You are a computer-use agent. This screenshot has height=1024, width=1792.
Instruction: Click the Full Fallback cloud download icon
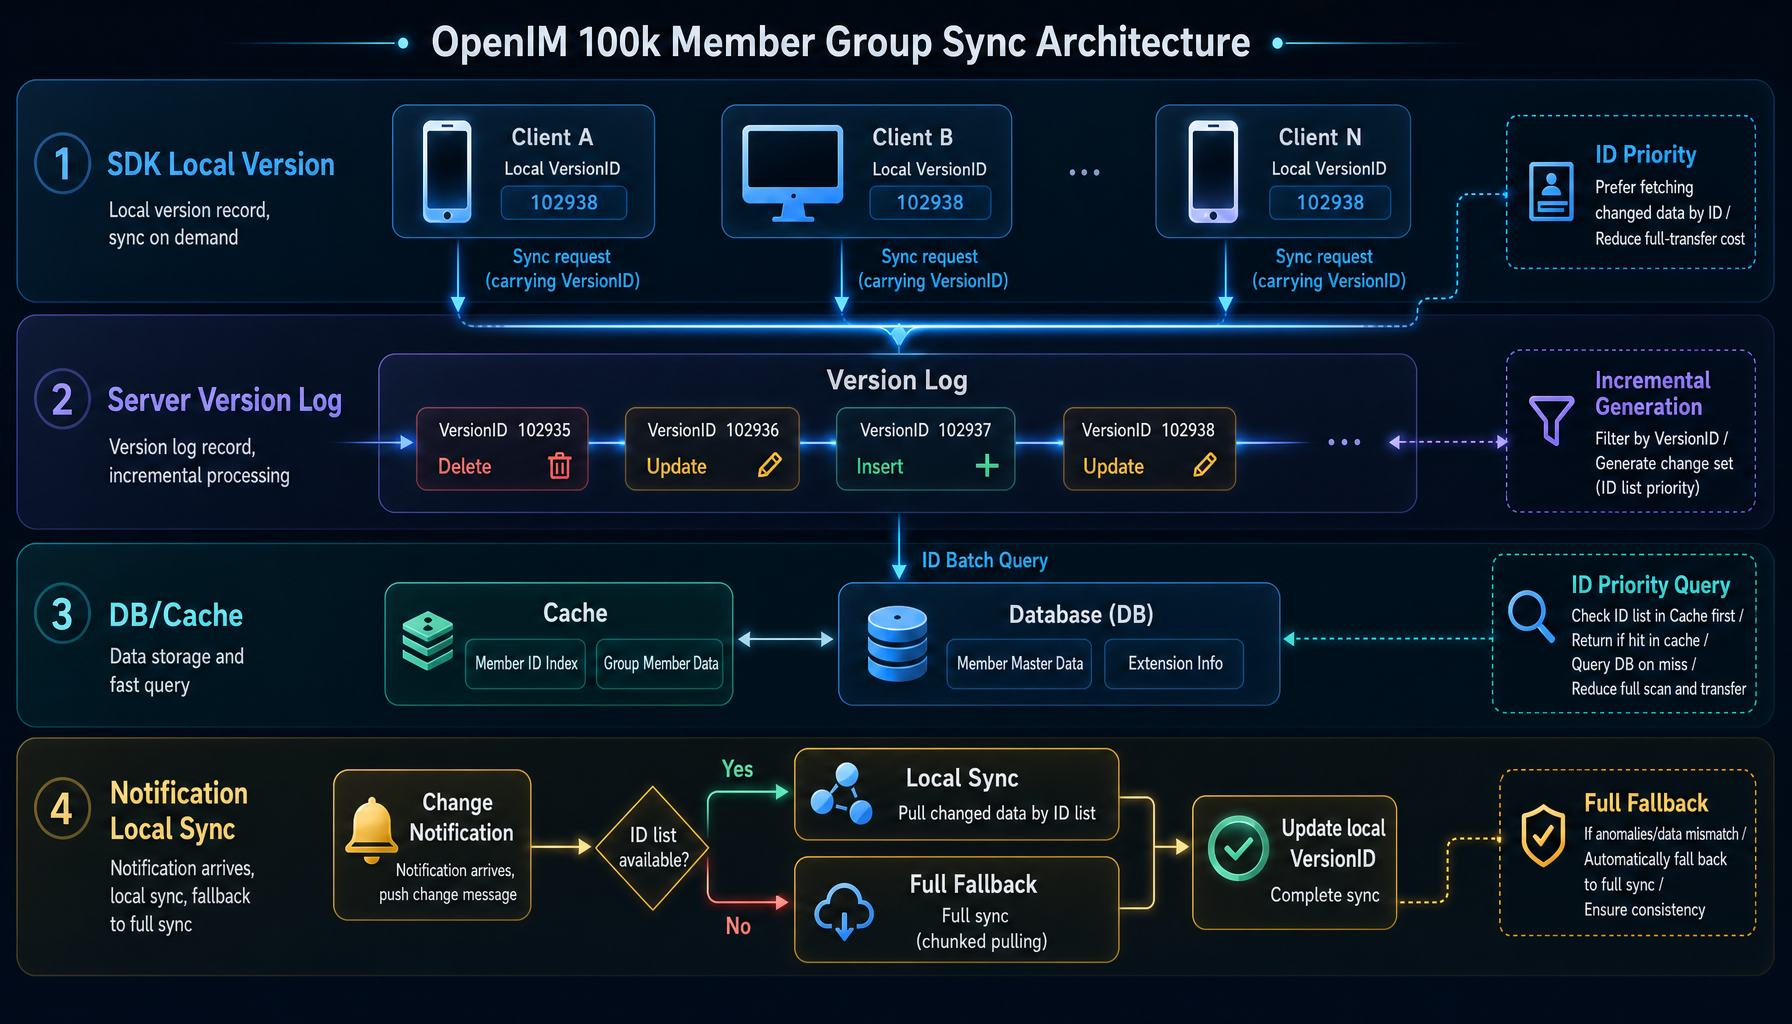click(x=844, y=911)
